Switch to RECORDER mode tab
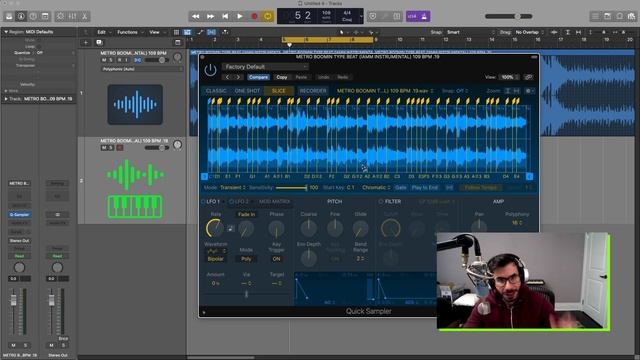 point(313,91)
